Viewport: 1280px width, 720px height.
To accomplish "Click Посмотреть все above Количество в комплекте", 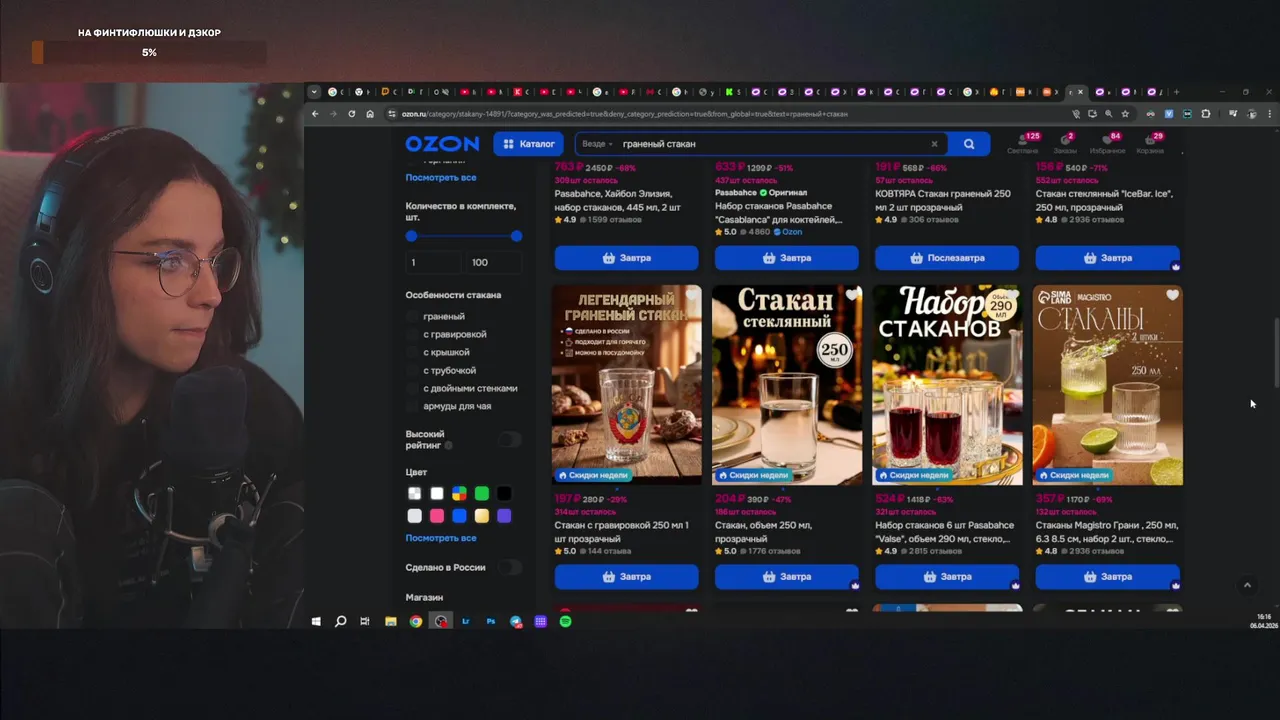I will (441, 177).
